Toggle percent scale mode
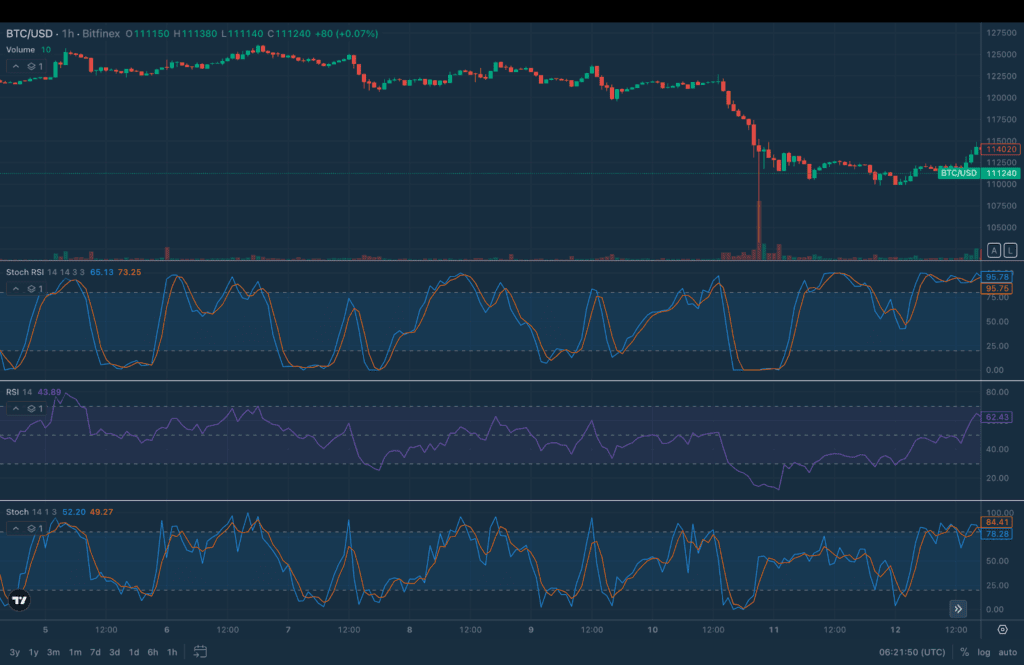This screenshot has width=1024, height=665. 964,652
